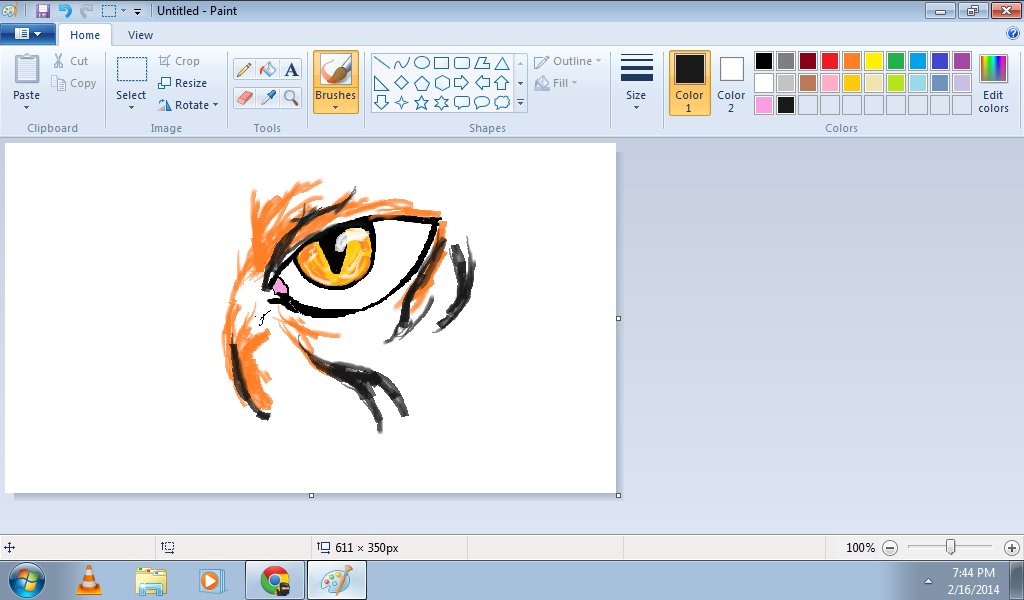Screen dimensions: 1024x600
Task: Choose the Six-point star shape
Action: pyautogui.click(x=441, y=103)
